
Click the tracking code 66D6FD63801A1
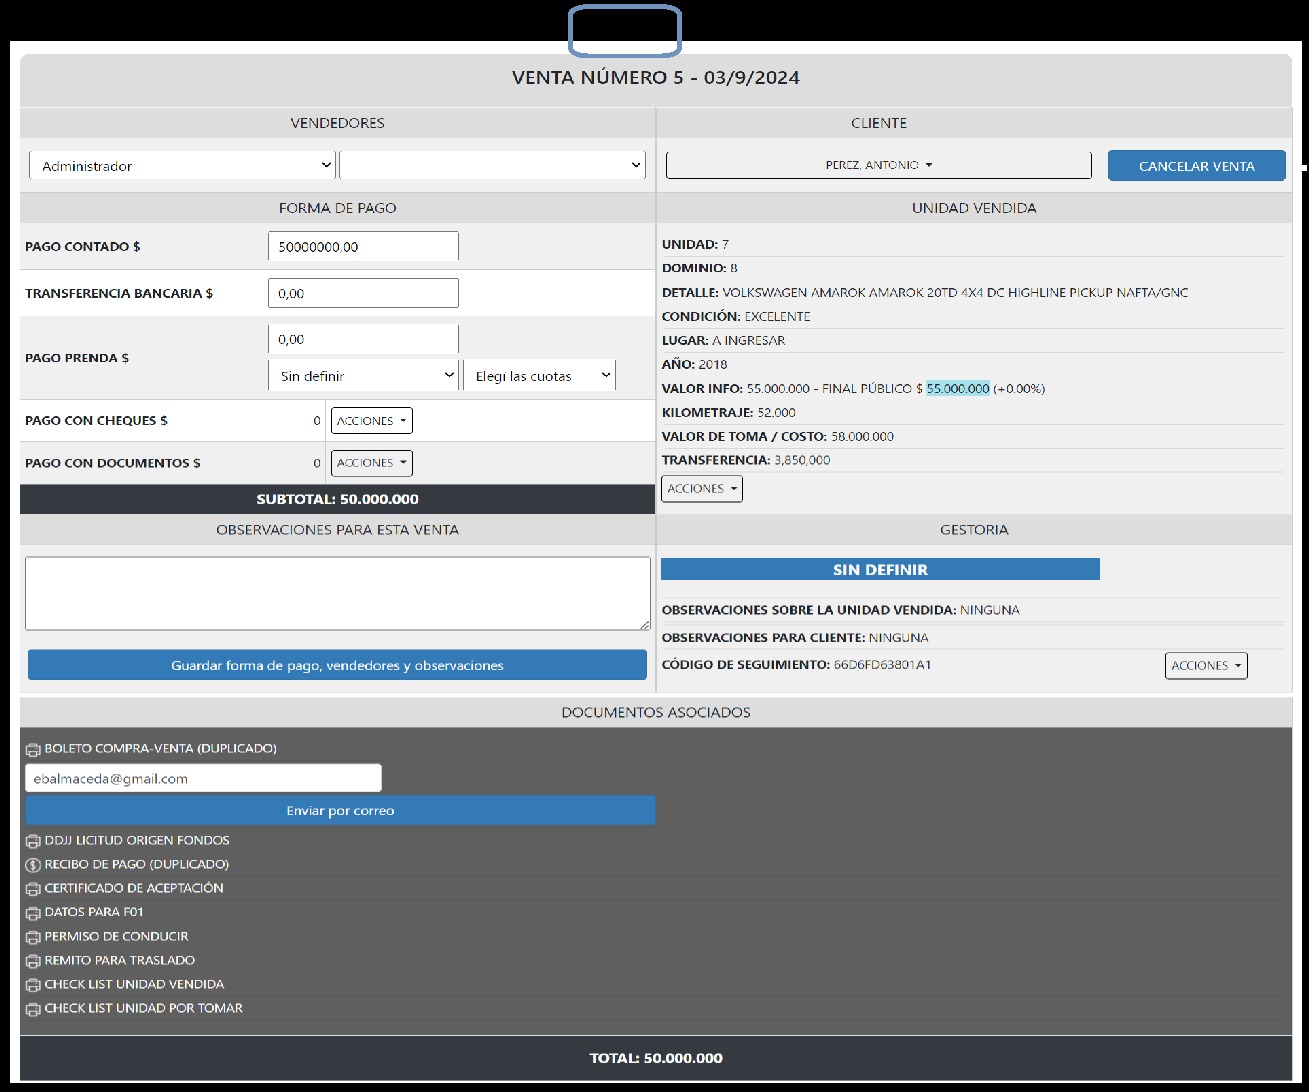tap(882, 665)
